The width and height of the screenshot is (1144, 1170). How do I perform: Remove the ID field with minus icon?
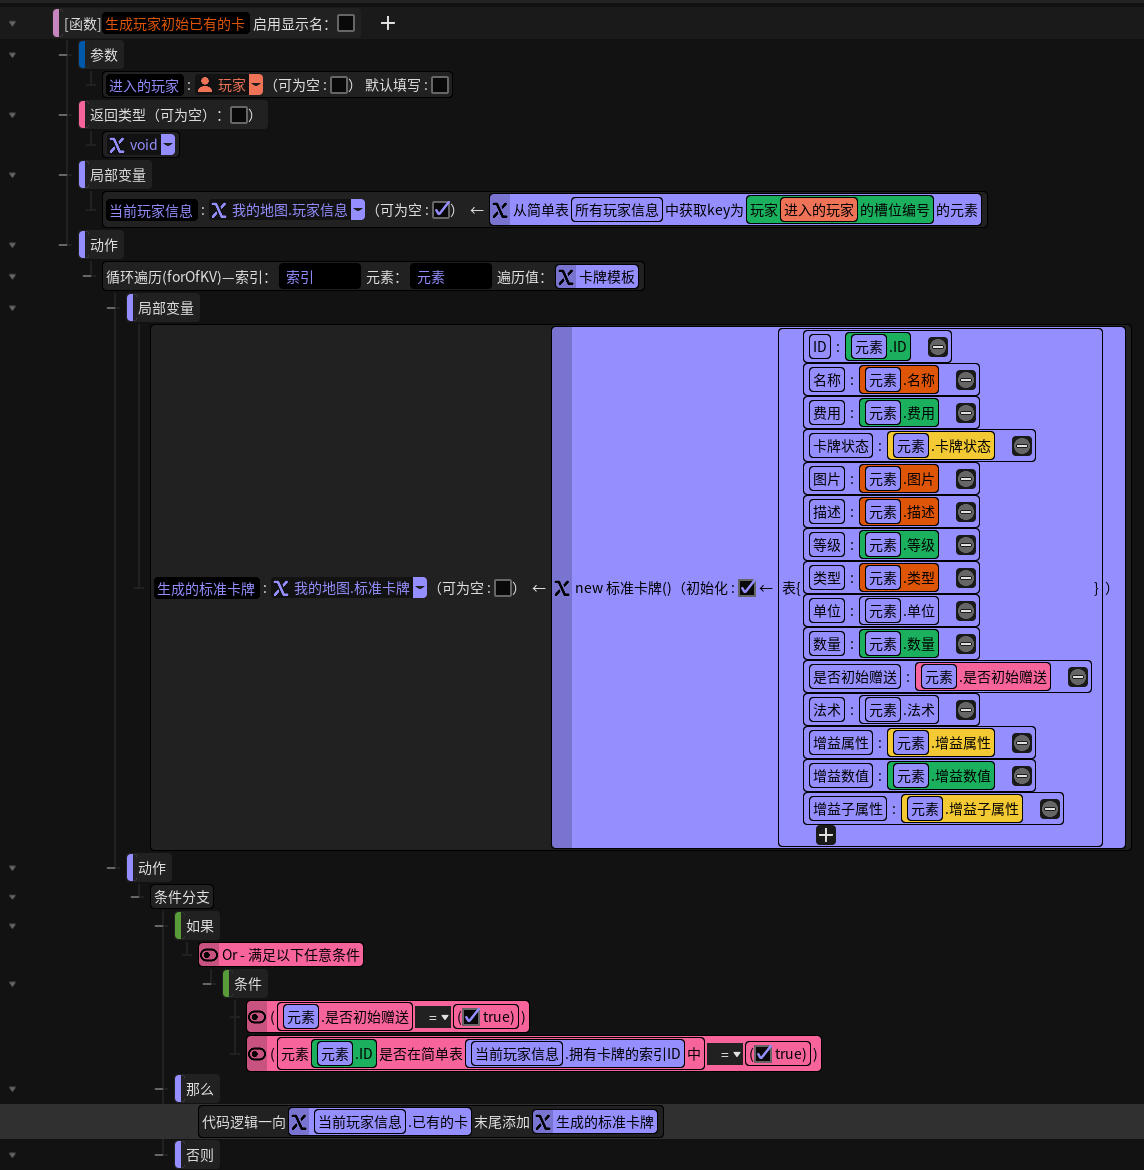(938, 347)
